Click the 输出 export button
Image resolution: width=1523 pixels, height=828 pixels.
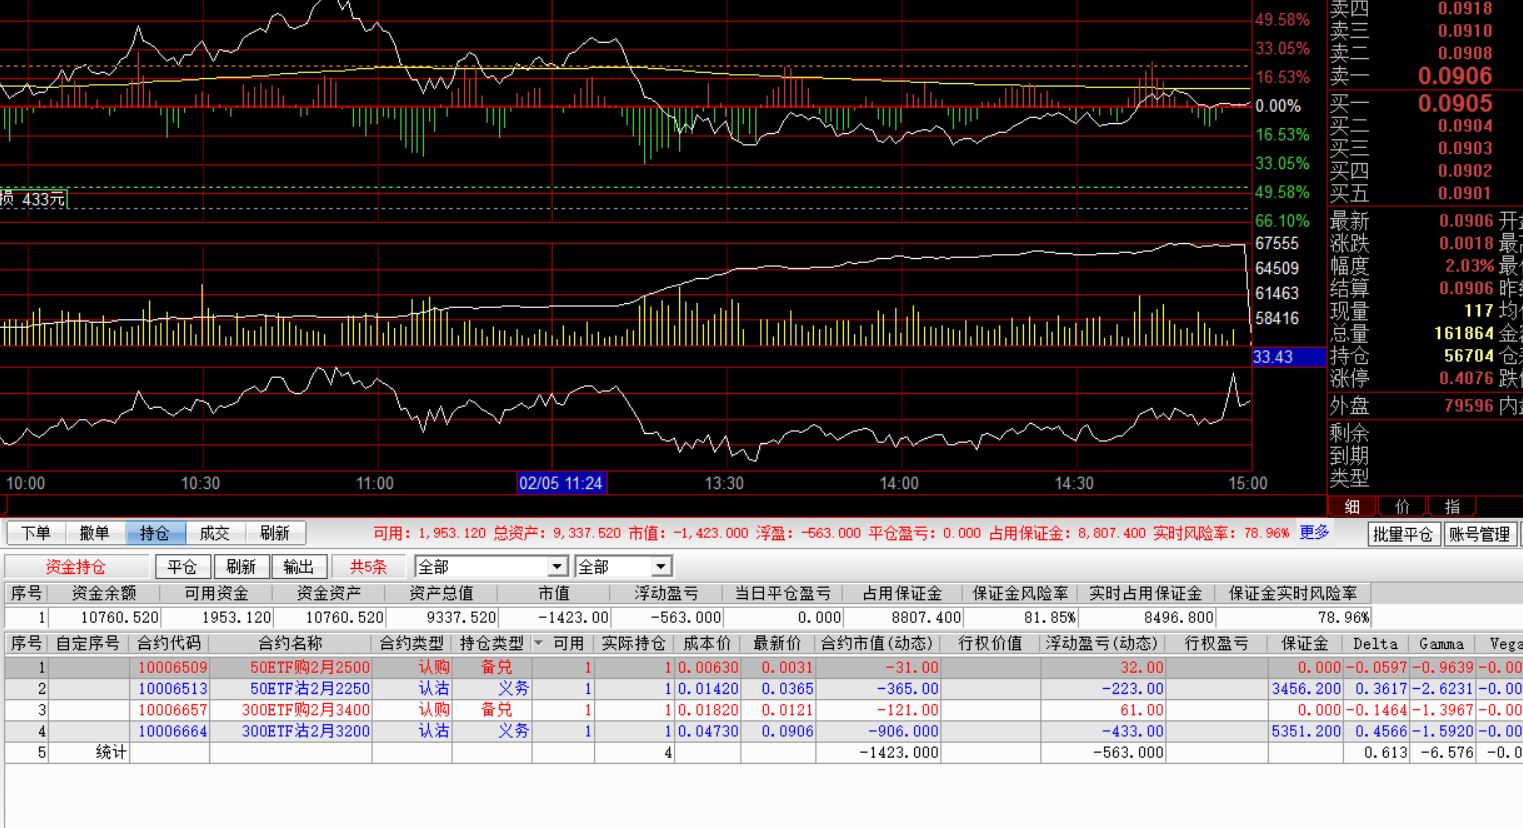[x=298, y=567]
